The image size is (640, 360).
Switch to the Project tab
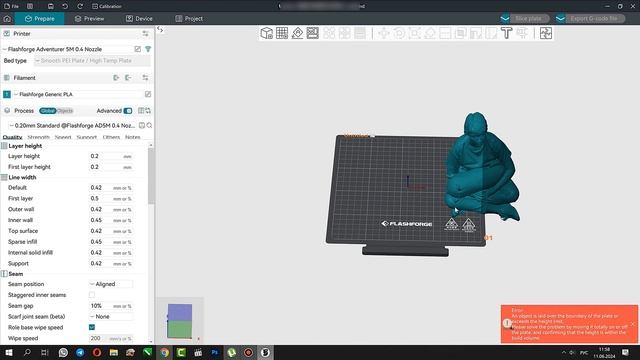[x=189, y=19]
